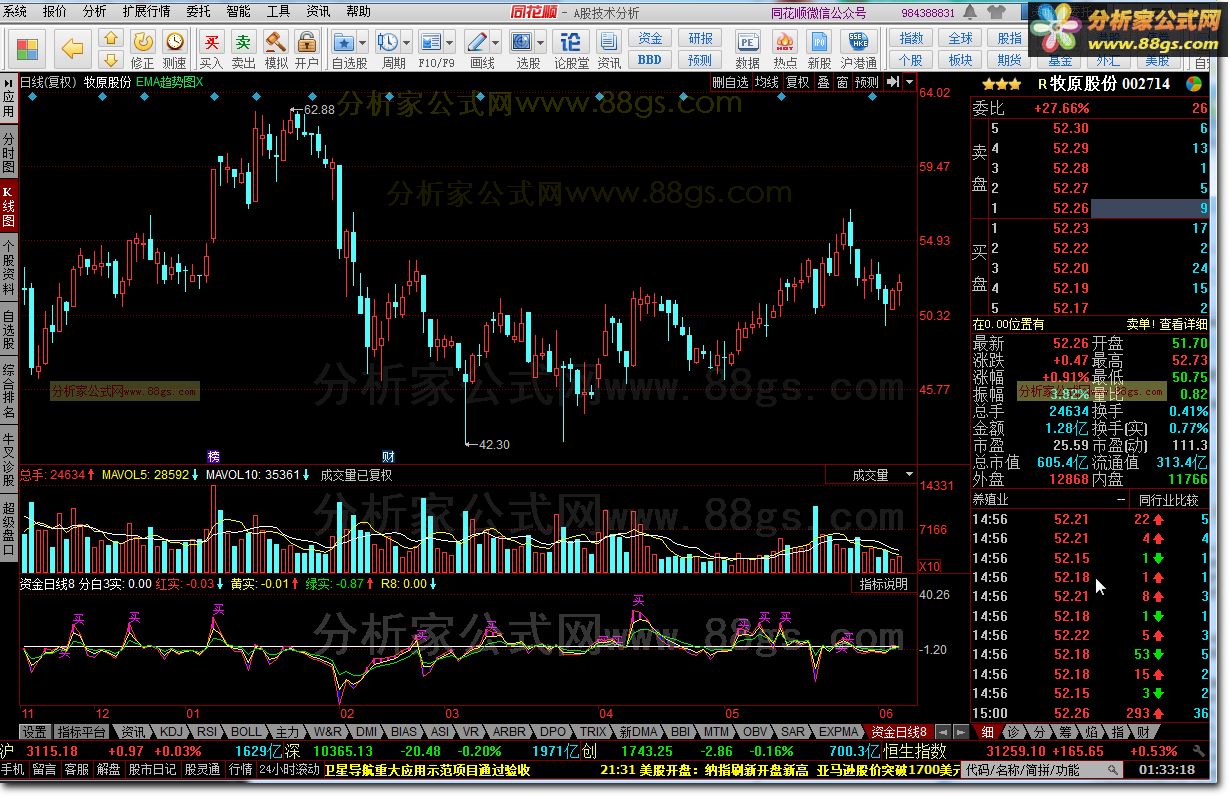Viewport: 1230px width, 796px height.
Task: Toggle 复权 price adjustment
Action: click(797, 82)
